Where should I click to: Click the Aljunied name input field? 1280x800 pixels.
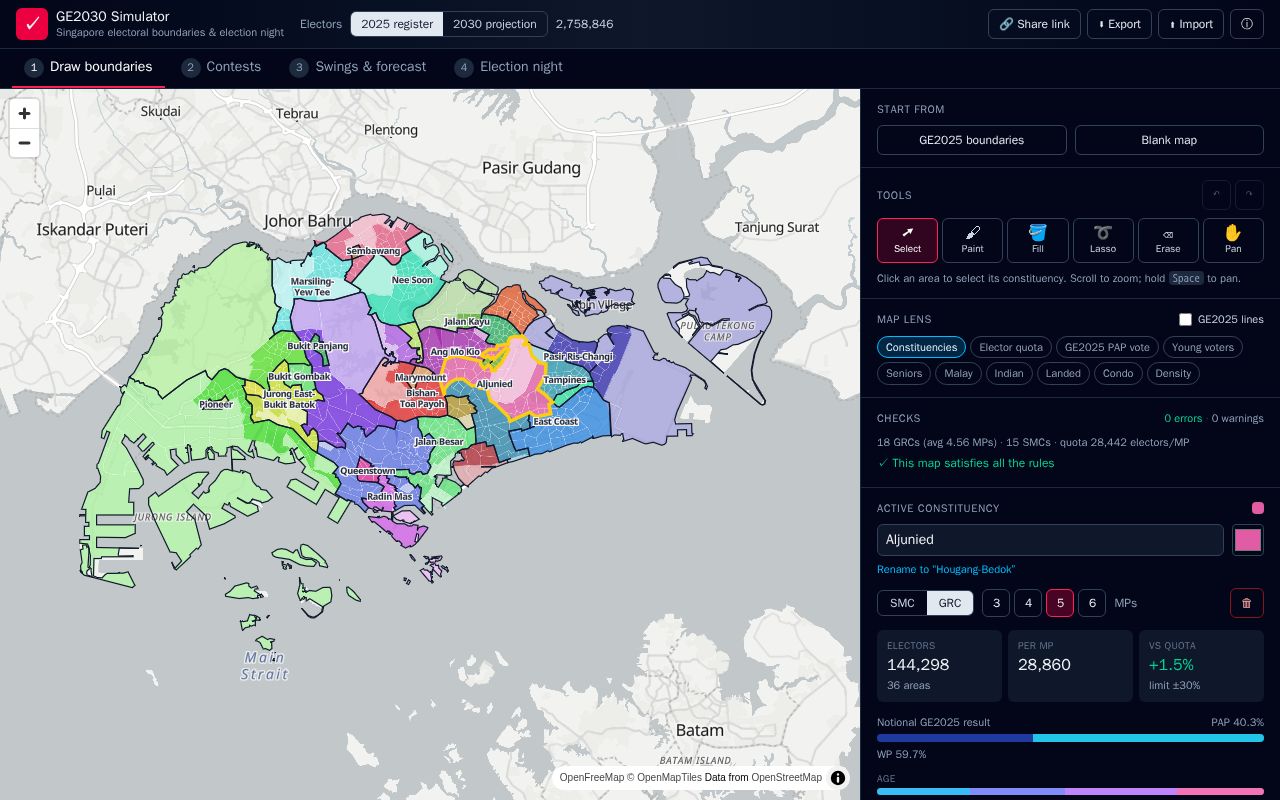(x=1050, y=540)
